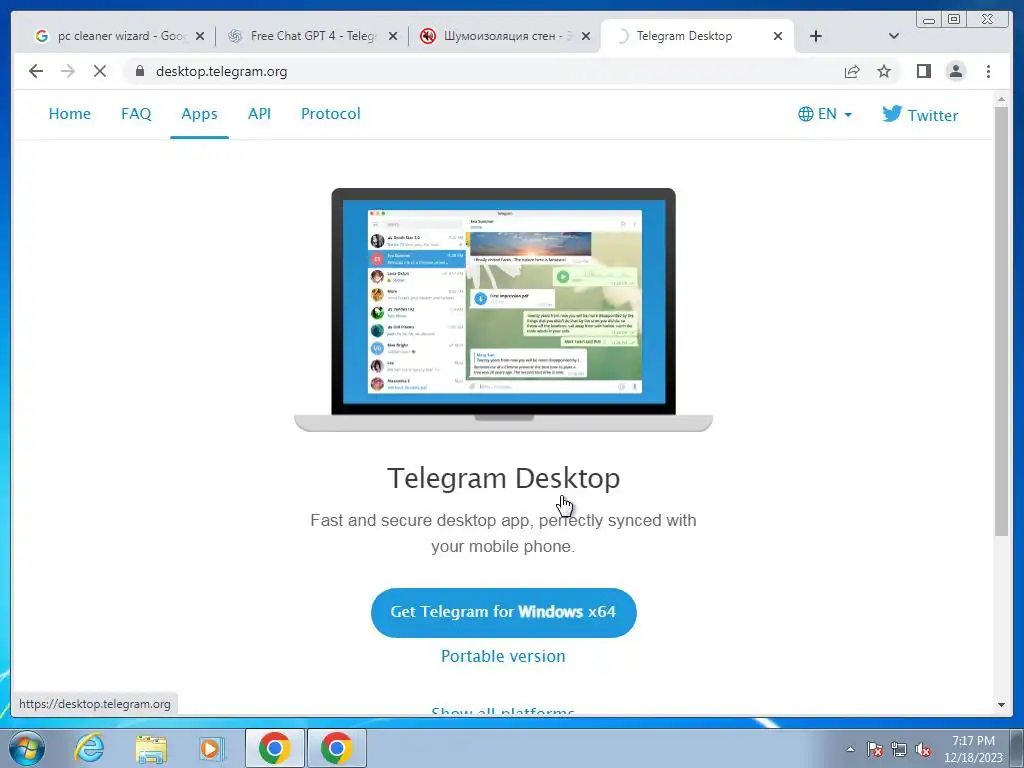
Task: Click the network tray icon
Action: coord(899,749)
